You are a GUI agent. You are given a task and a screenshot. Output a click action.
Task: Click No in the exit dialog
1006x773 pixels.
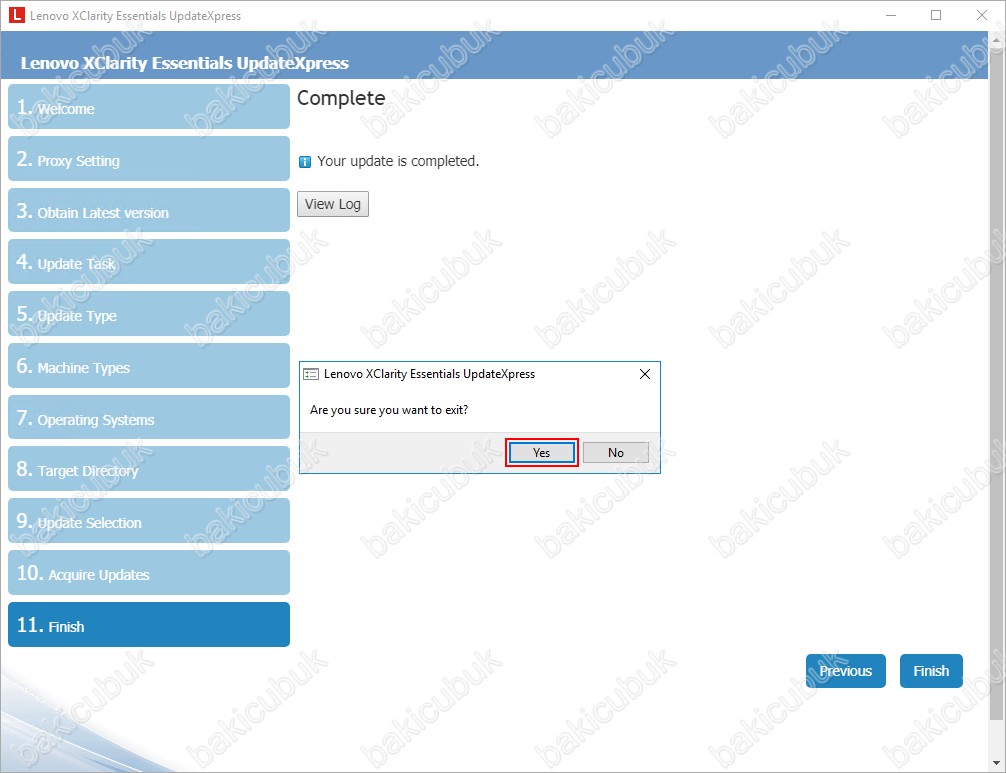615,452
